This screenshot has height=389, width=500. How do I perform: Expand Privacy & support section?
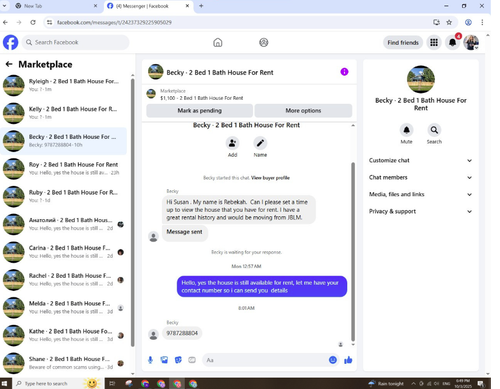point(421,211)
